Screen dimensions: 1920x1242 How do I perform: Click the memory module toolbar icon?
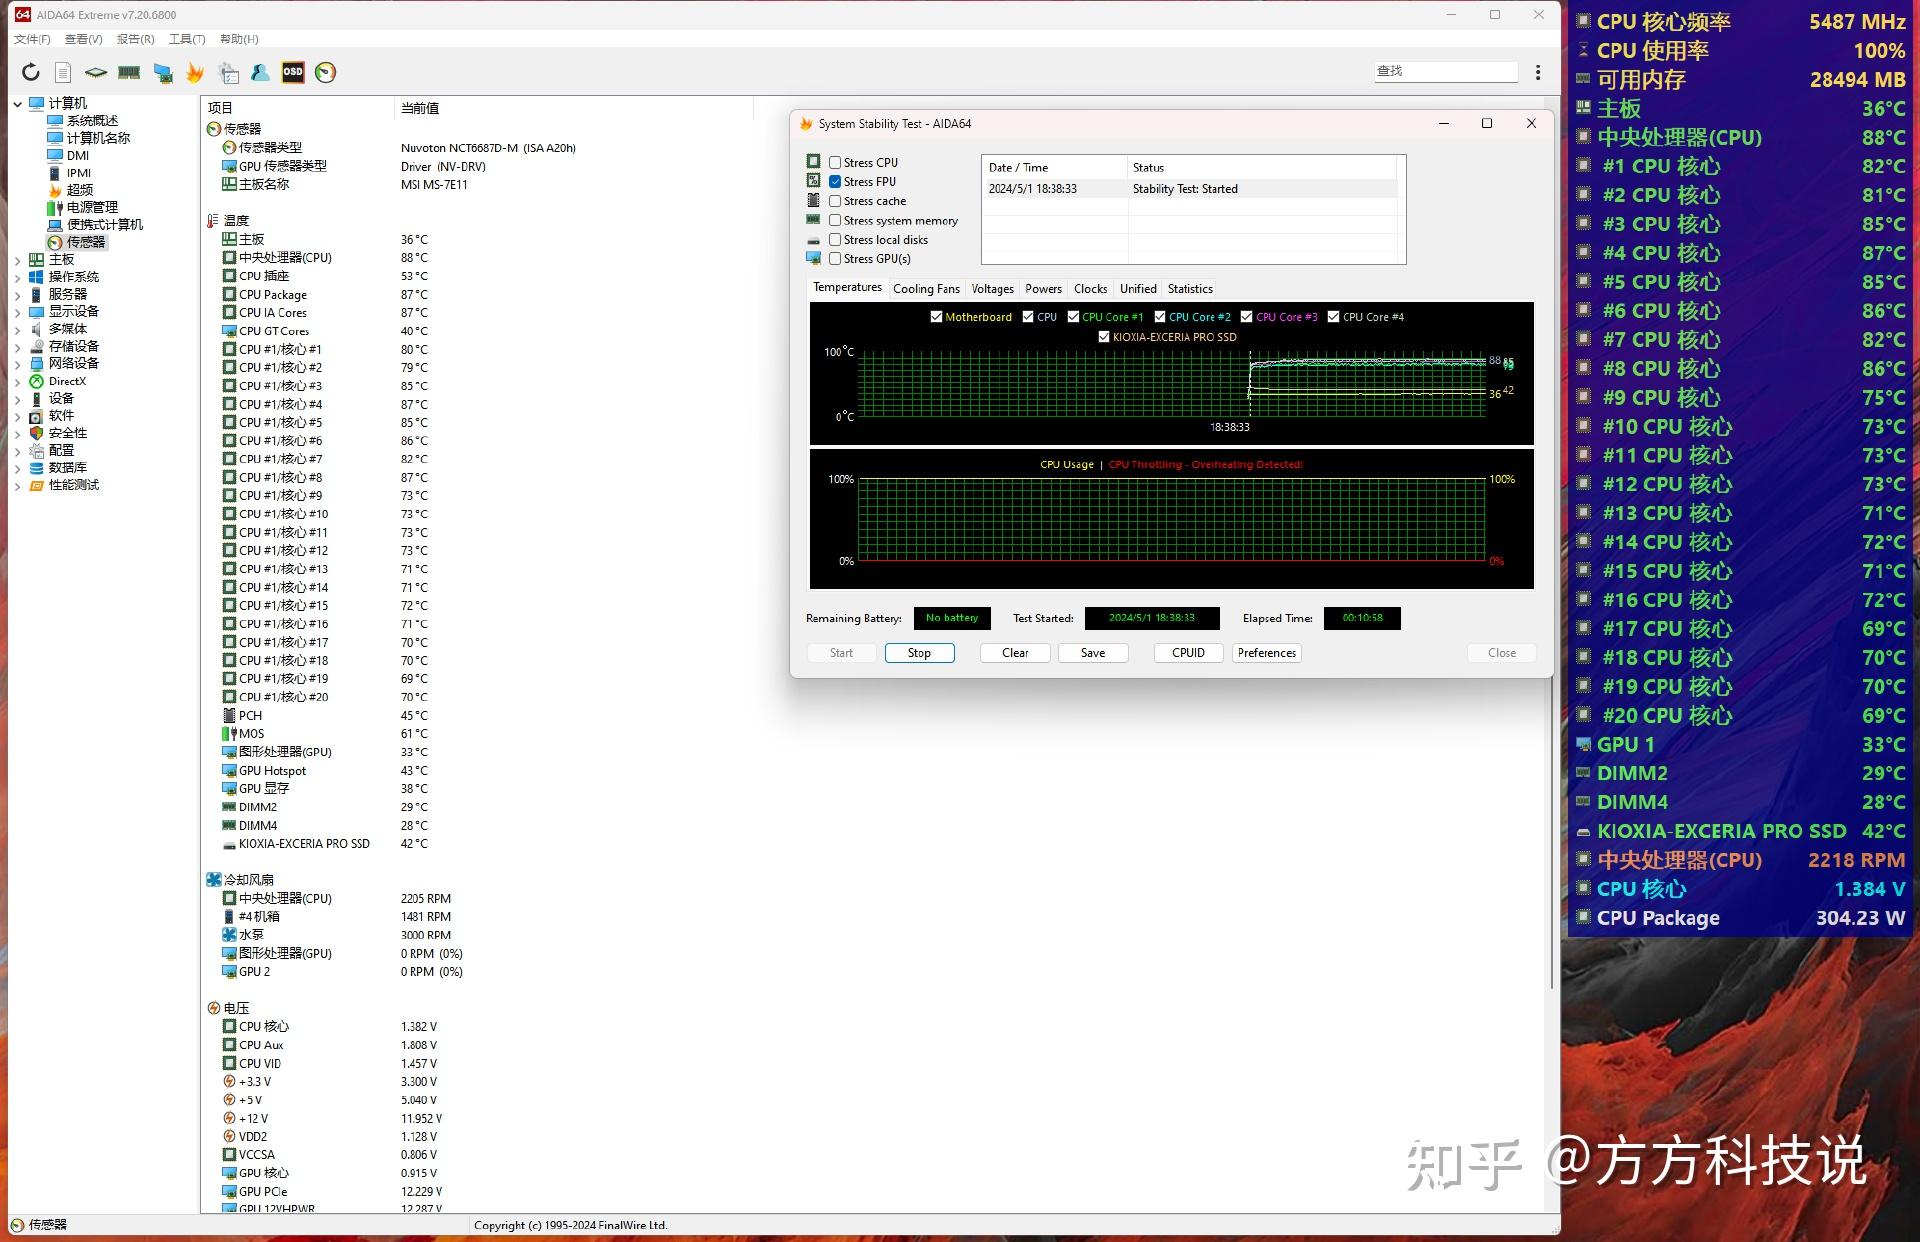tap(129, 72)
